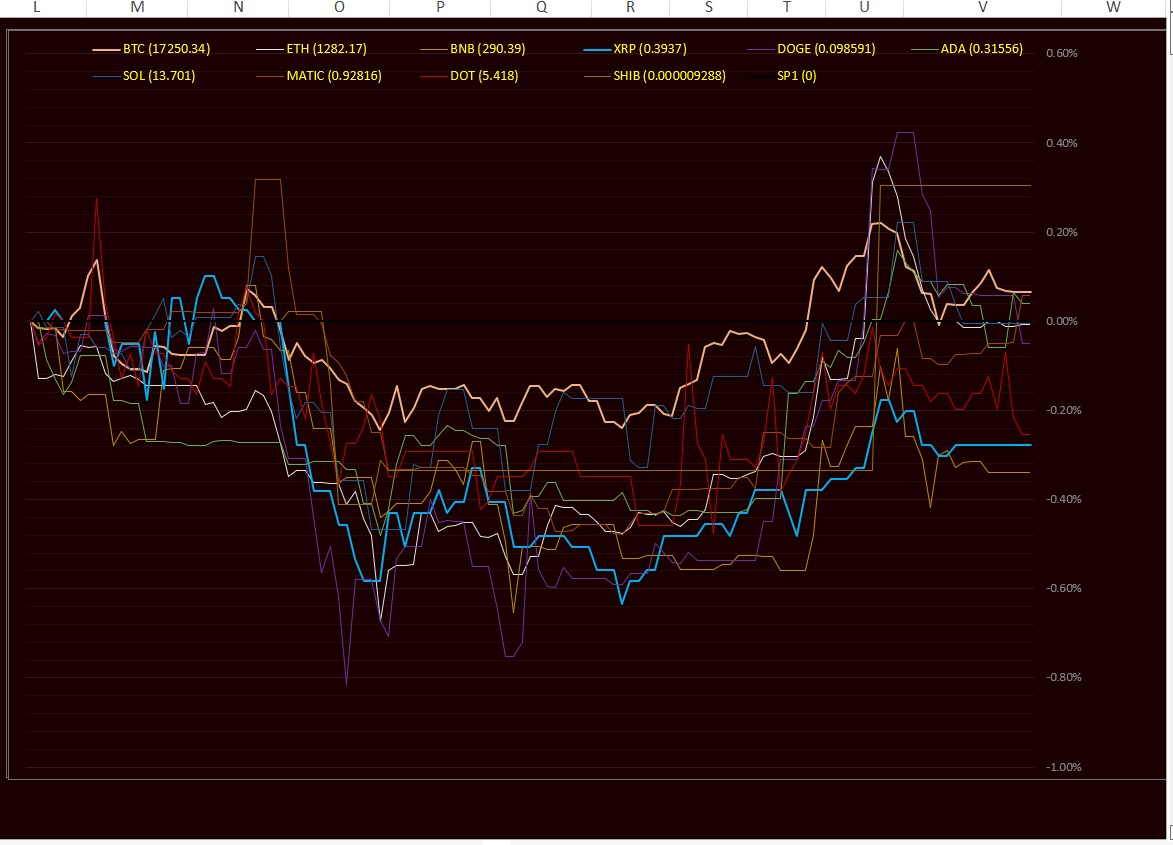Click ADA (0.31556) legend entry
The height and width of the screenshot is (845, 1173).
tap(967, 49)
